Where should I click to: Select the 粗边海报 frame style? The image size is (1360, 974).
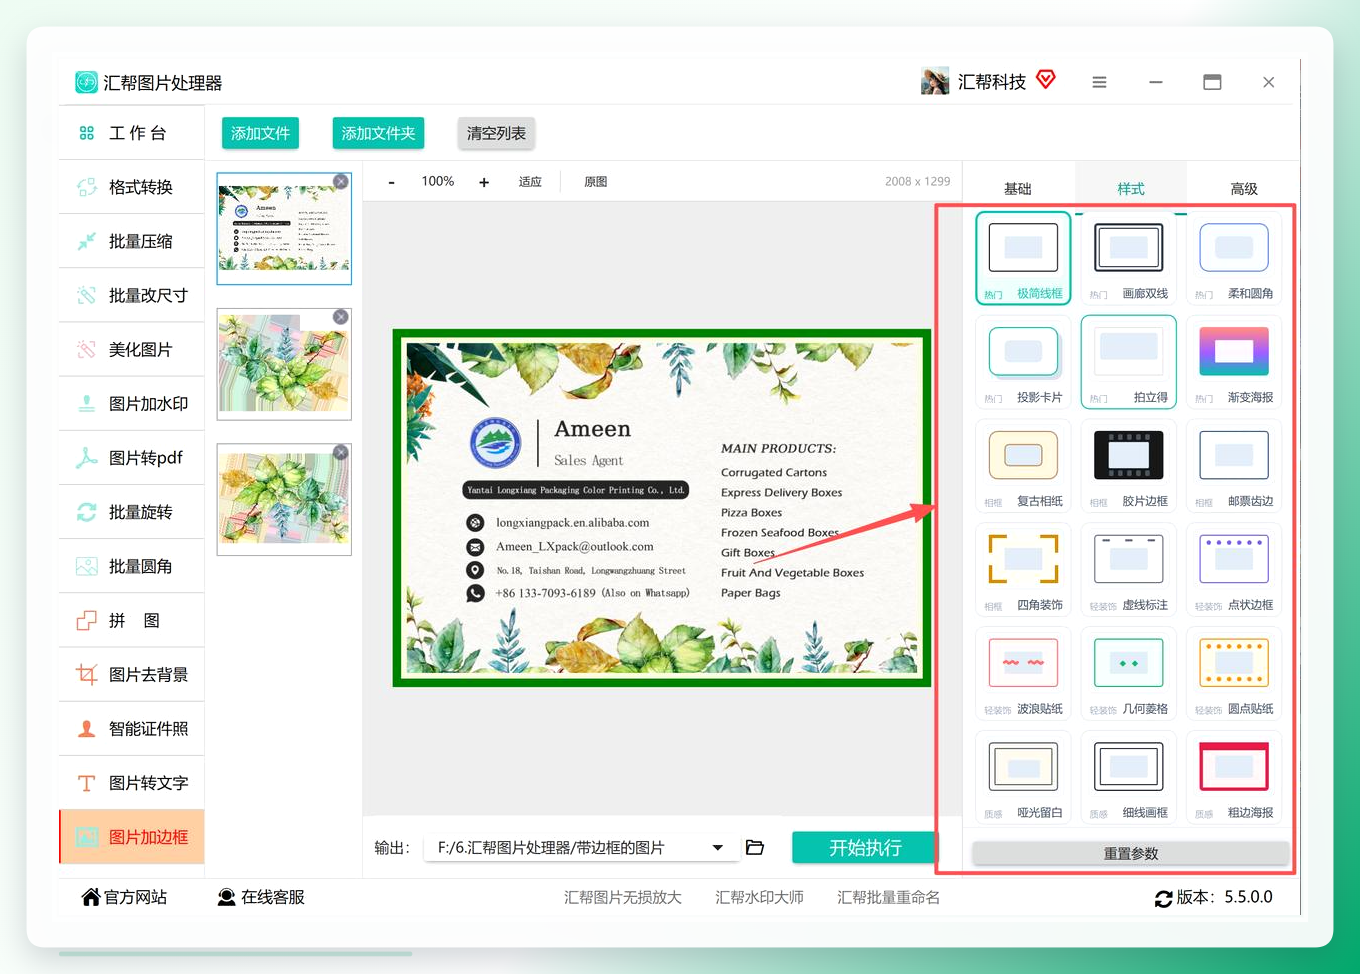click(x=1234, y=777)
